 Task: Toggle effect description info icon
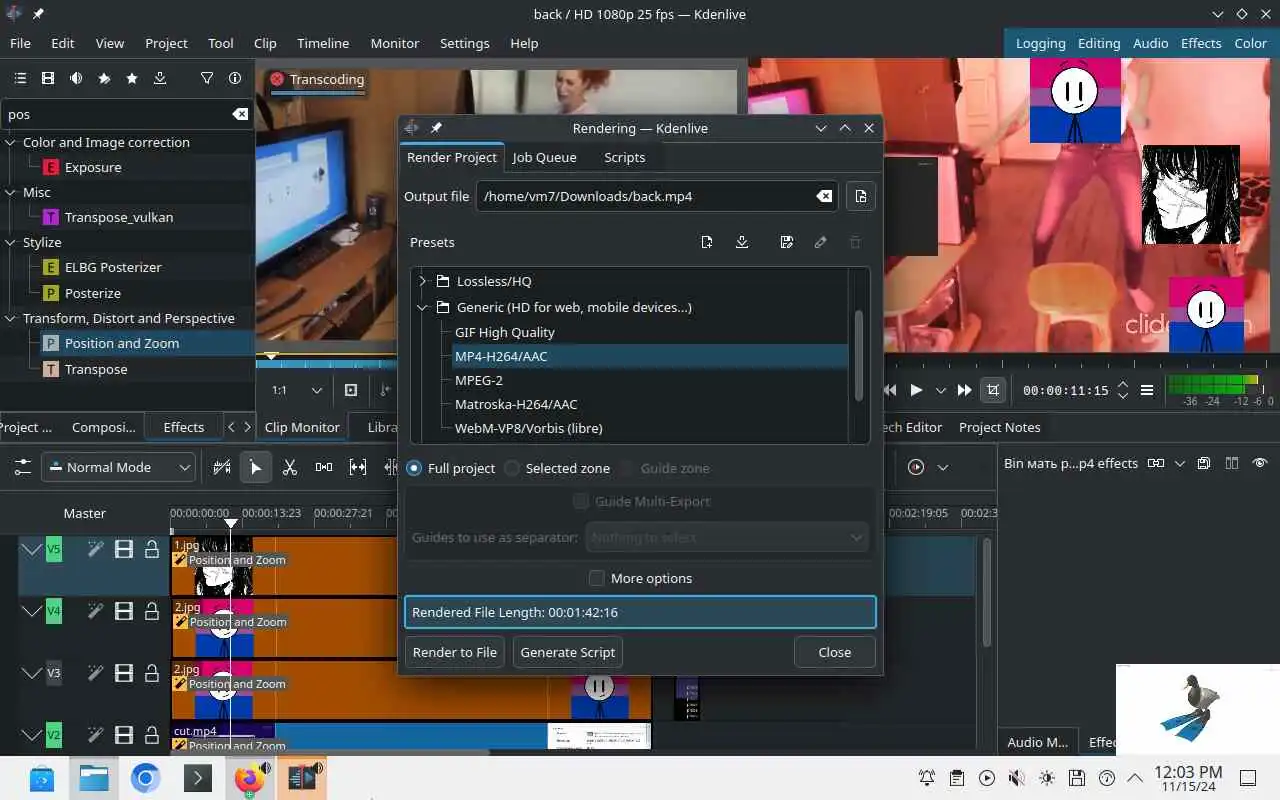(x=235, y=78)
